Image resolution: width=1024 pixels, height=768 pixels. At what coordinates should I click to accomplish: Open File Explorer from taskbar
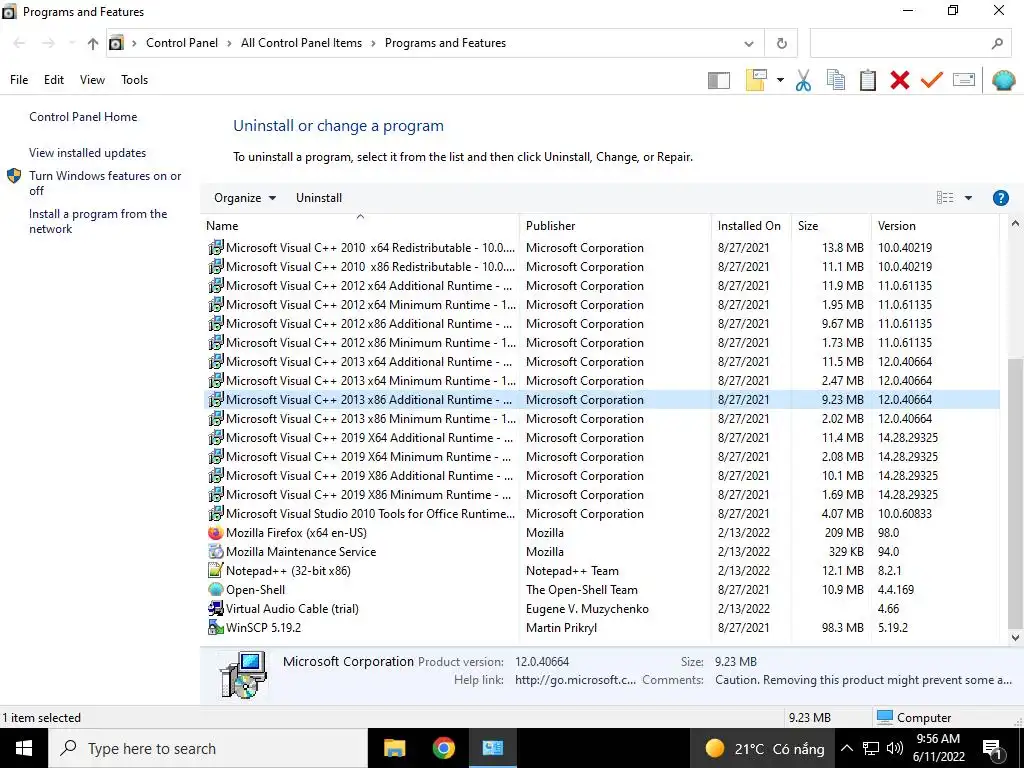(394, 748)
